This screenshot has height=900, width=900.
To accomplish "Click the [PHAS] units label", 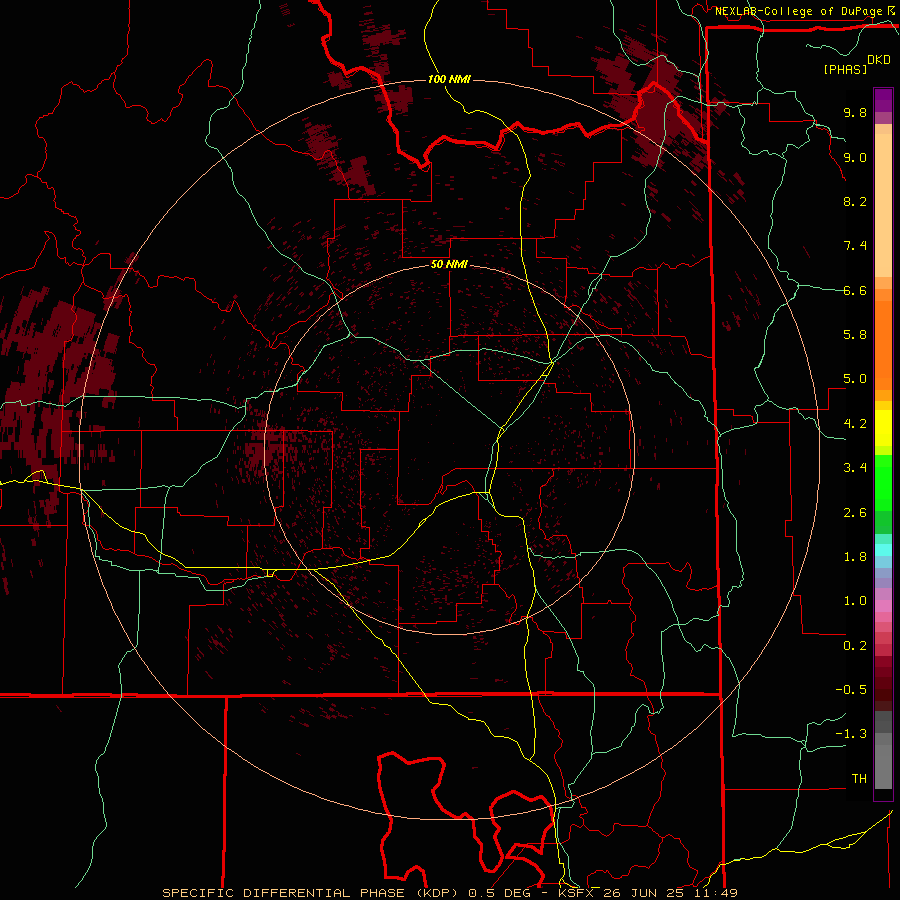I will pos(845,69).
